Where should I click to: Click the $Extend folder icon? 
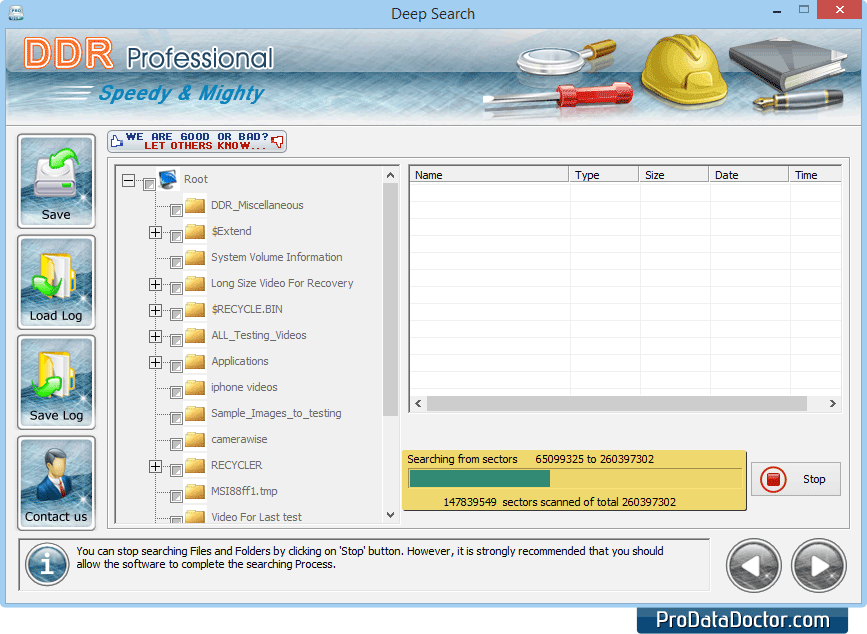195,231
